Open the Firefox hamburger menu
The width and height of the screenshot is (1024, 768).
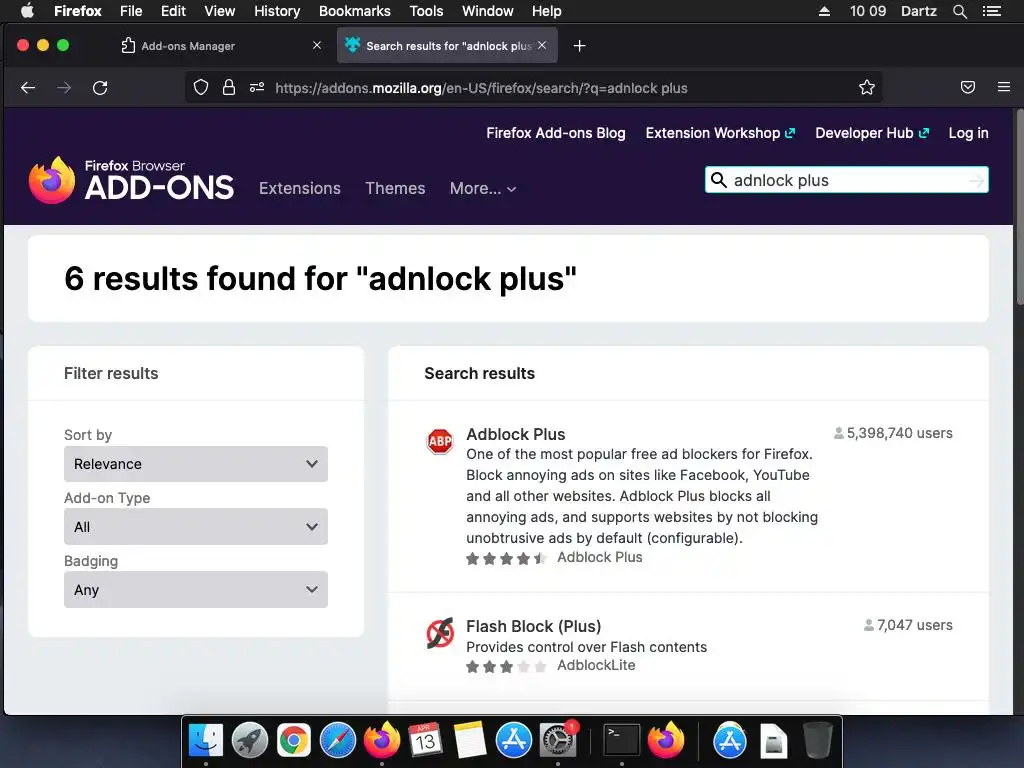[1004, 87]
